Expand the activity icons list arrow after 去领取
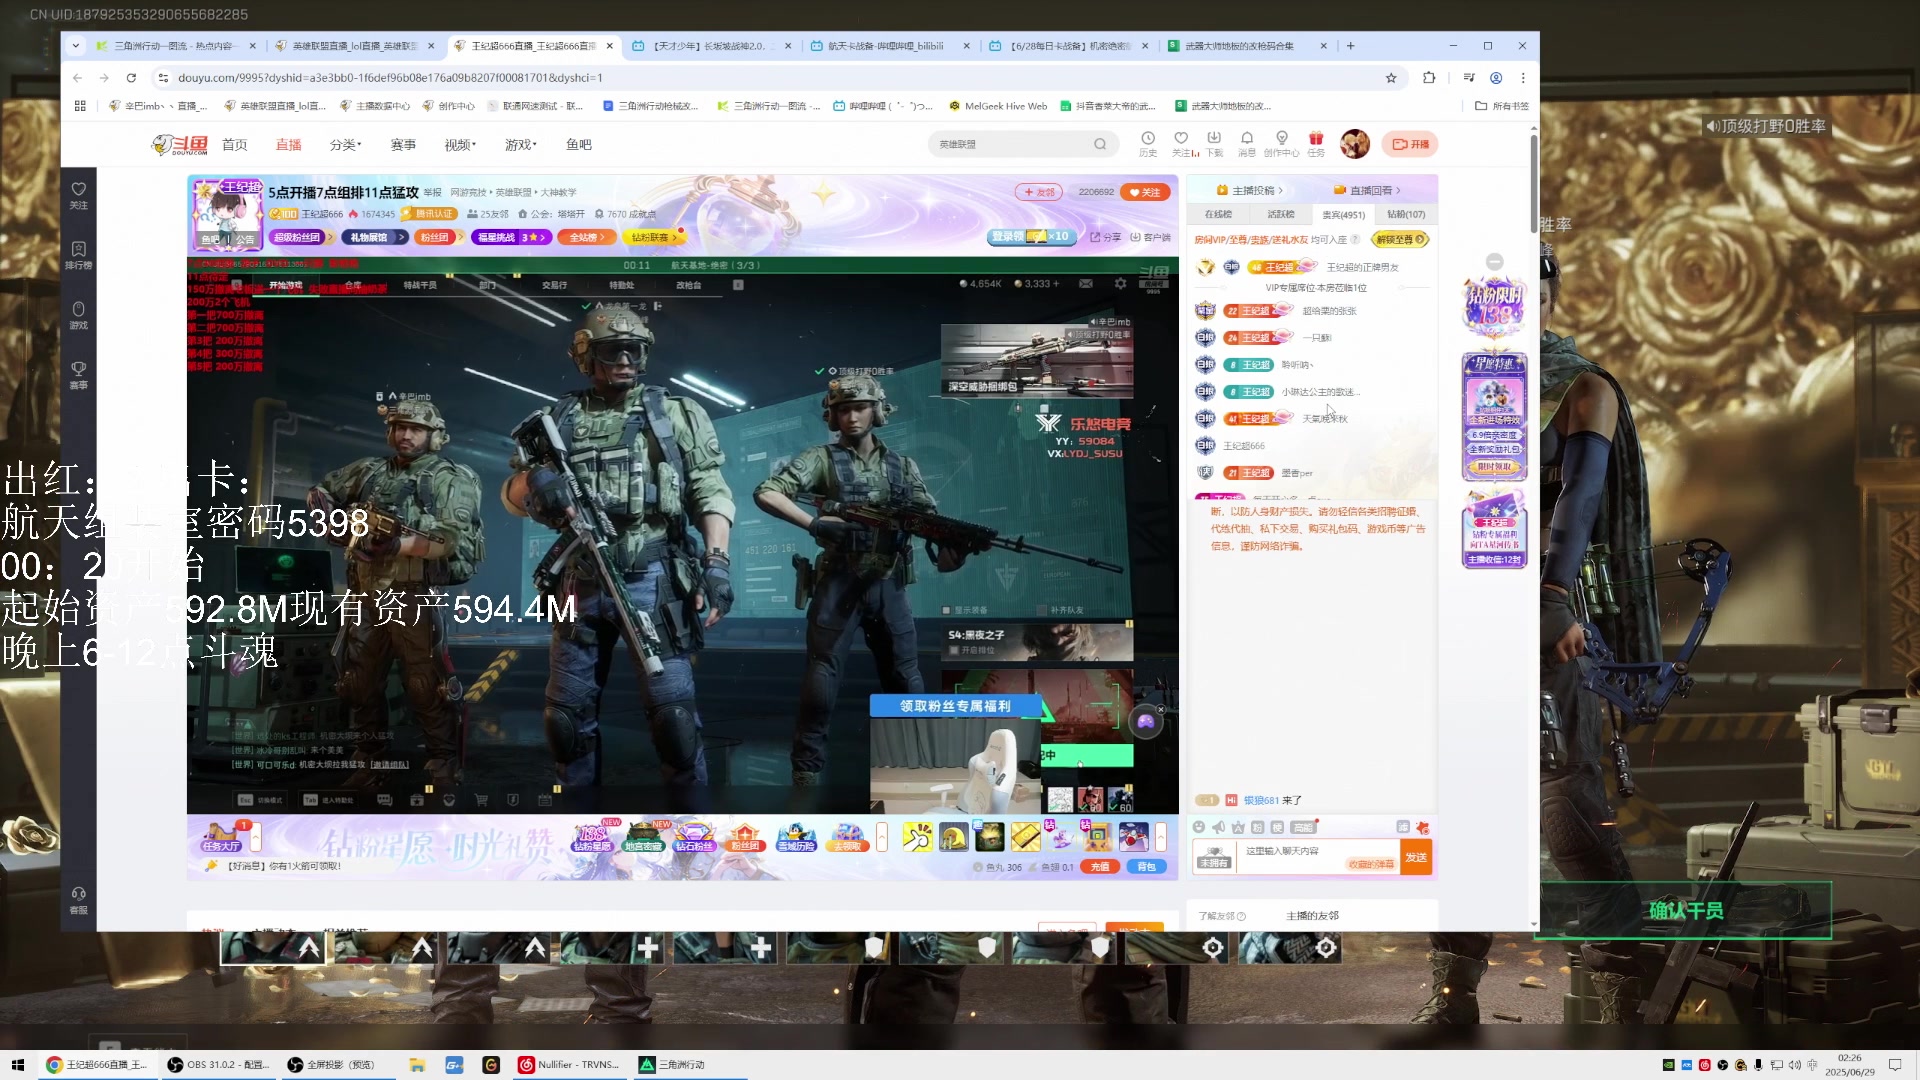1920x1080 pixels. [x=882, y=836]
